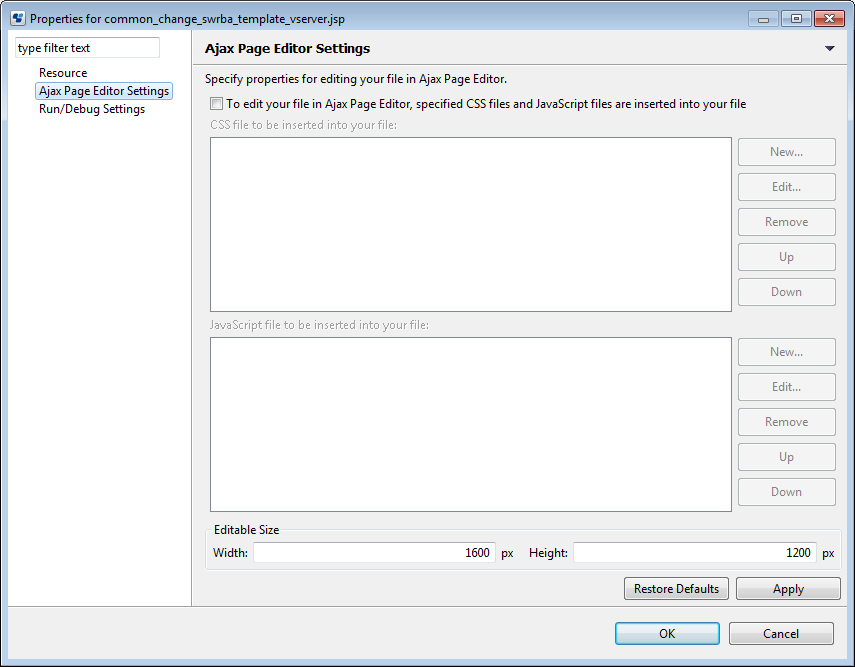The image size is (855, 667).
Task: Open Run/Debug Settings page
Action: pos(92,109)
